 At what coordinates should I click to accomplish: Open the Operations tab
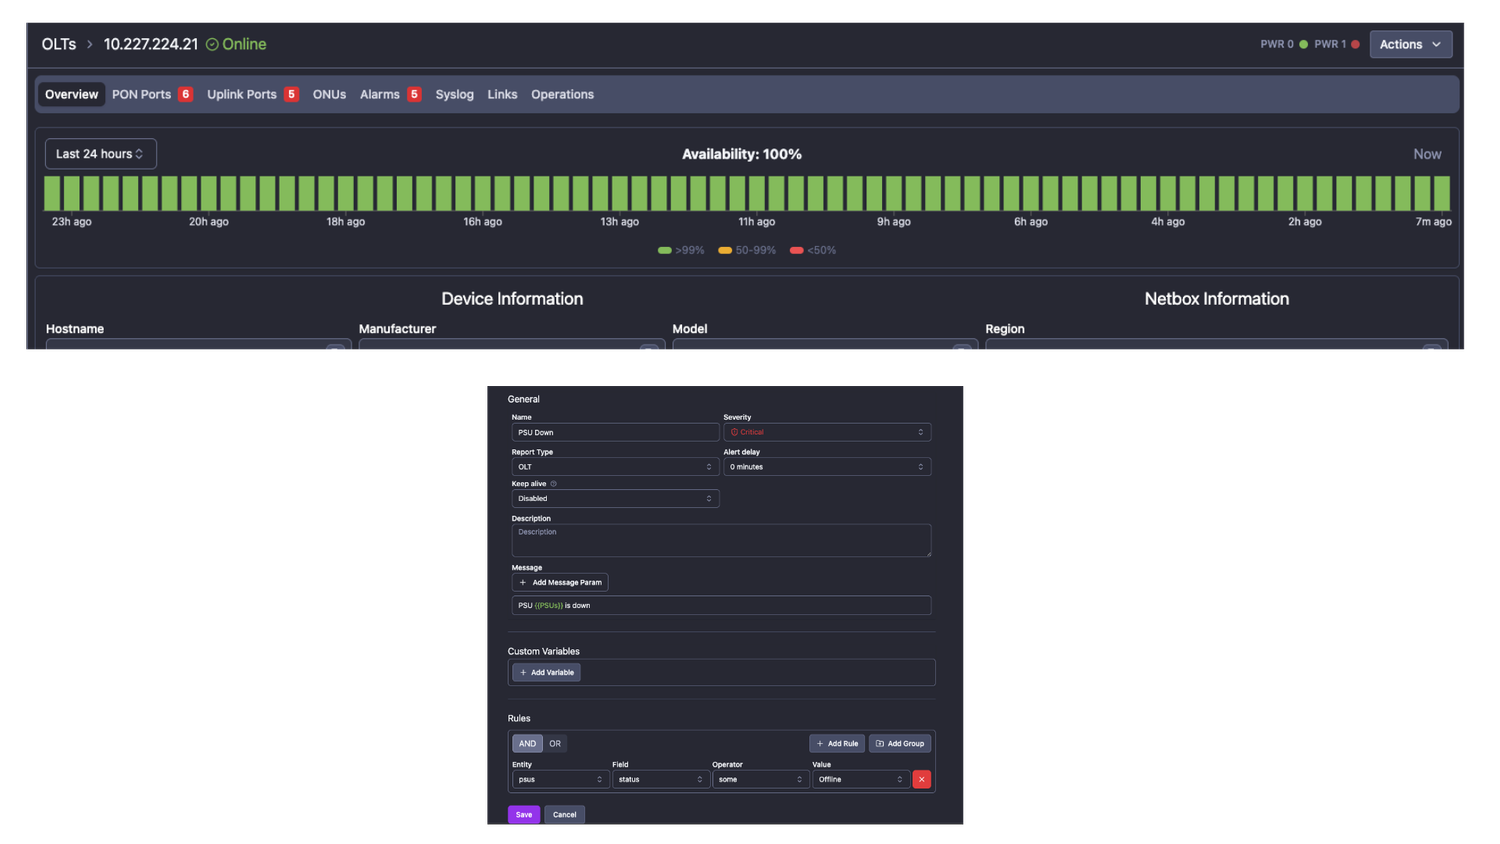562,94
